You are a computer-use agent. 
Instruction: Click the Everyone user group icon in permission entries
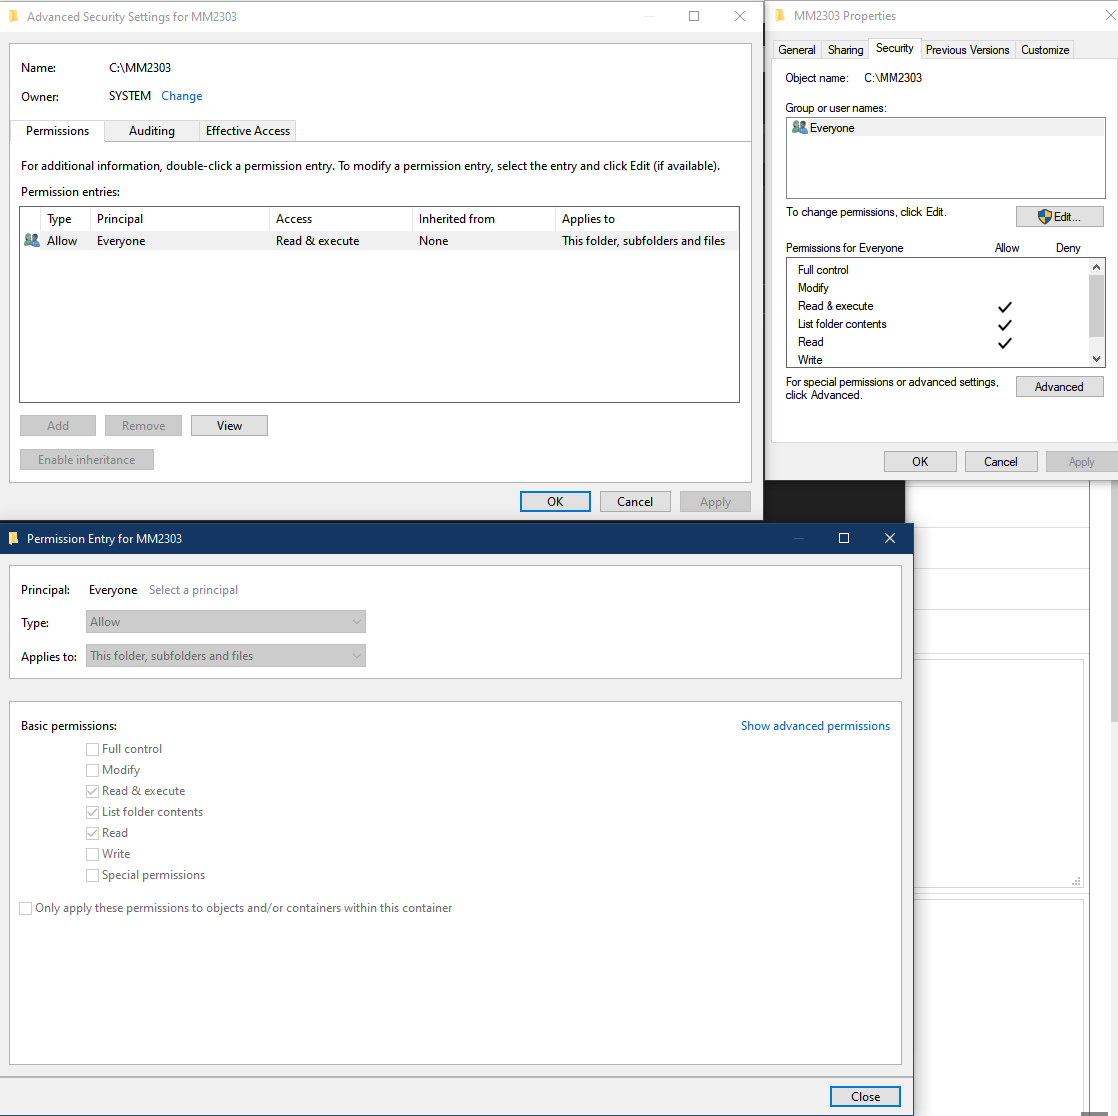32,241
